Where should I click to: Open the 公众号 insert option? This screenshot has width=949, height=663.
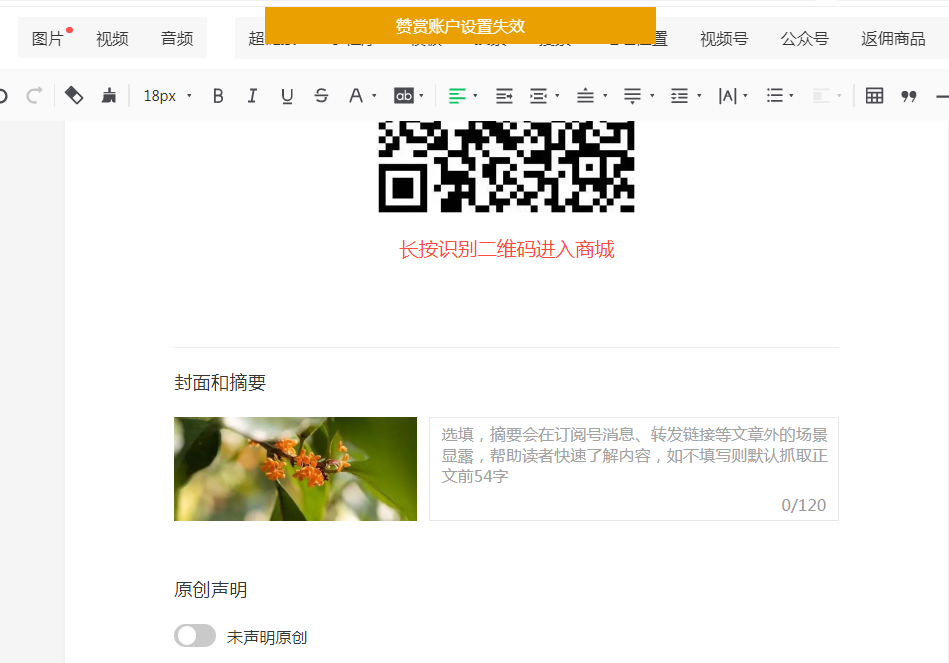coord(804,39)
